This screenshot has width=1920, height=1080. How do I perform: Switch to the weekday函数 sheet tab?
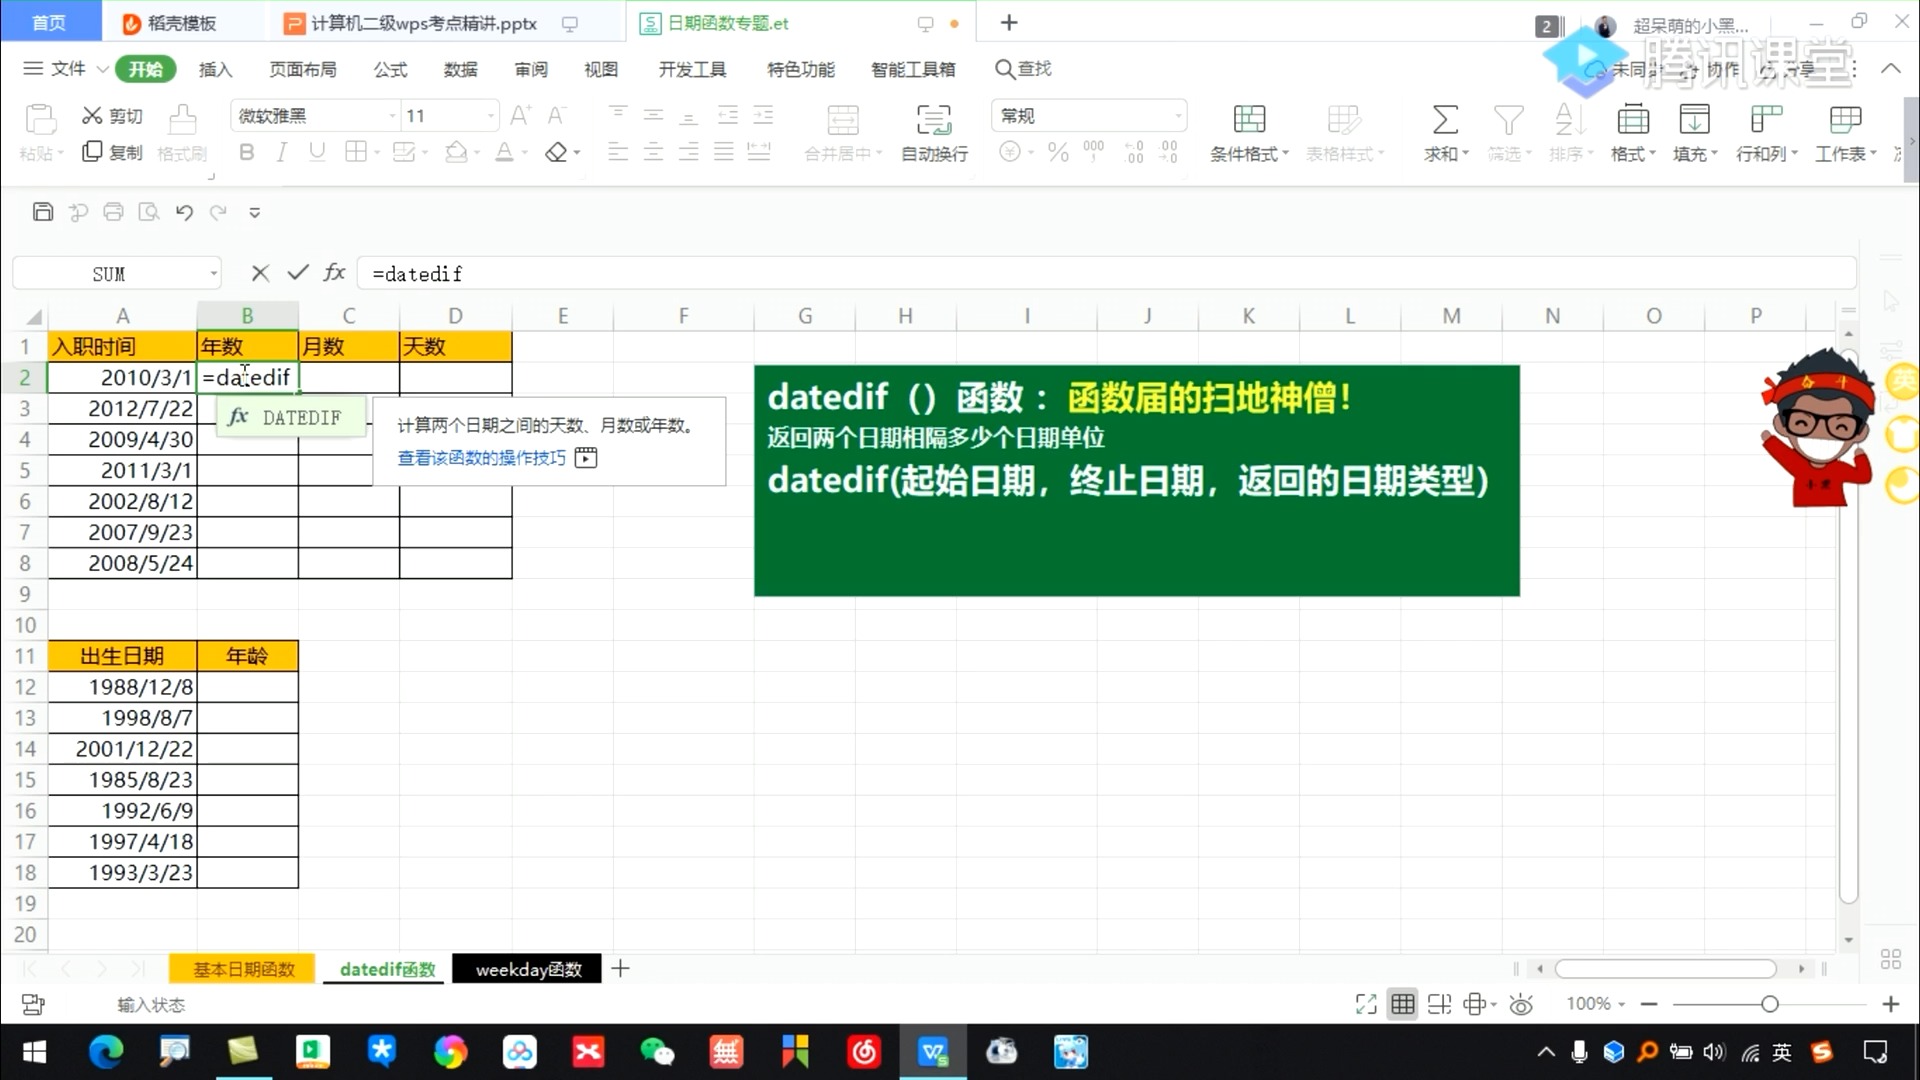click(527, 969)
